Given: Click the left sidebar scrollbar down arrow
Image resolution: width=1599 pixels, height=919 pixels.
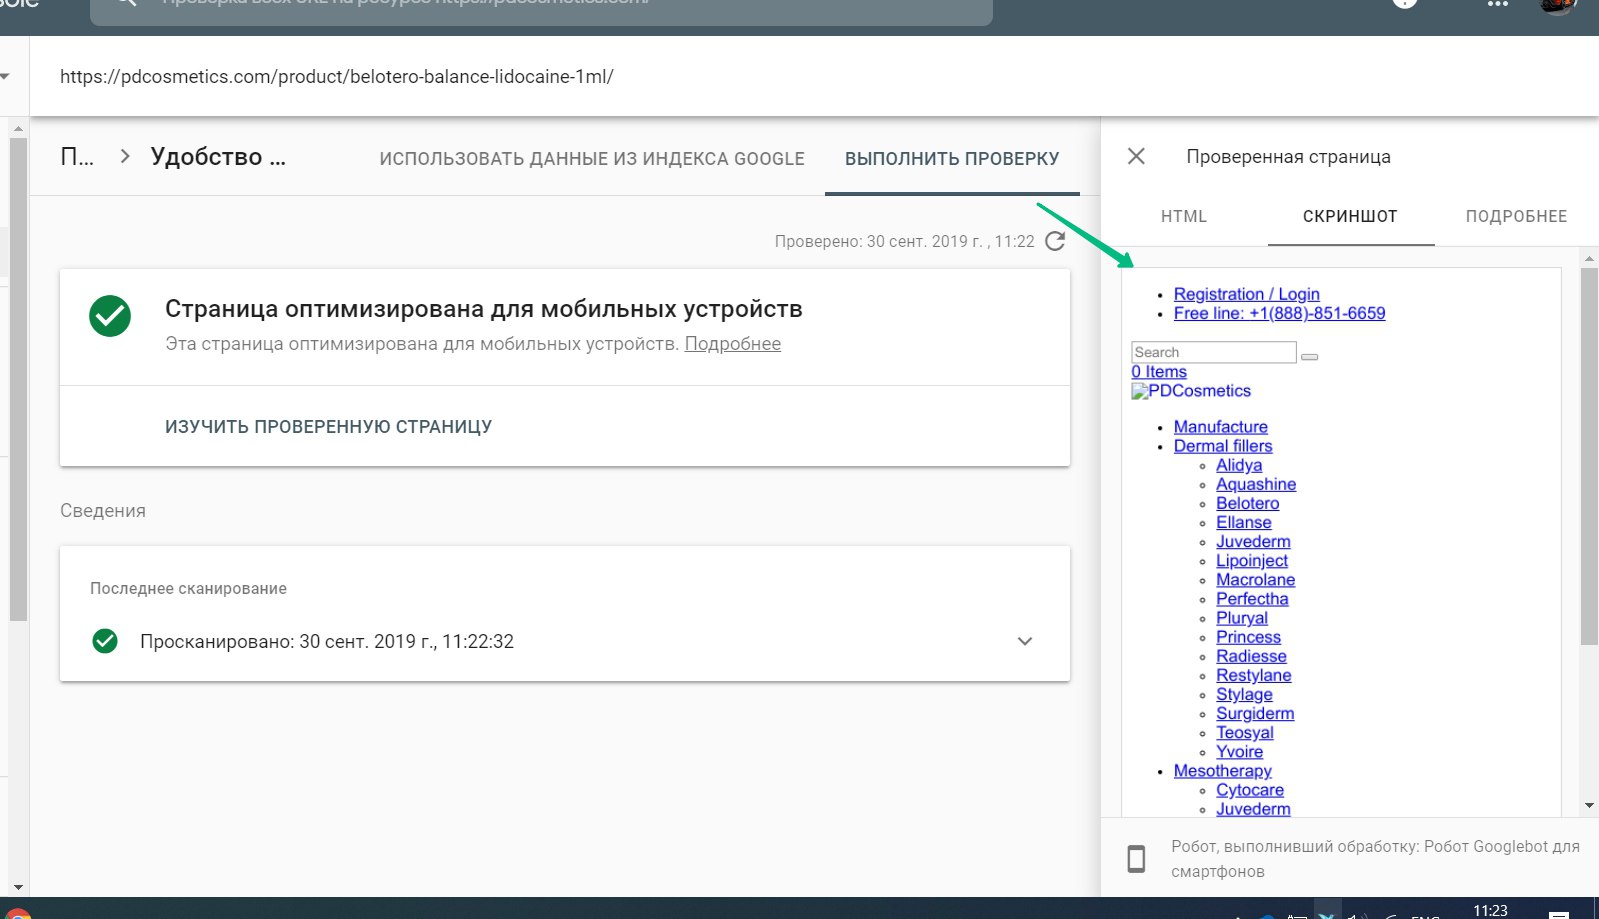Looking at the screenshot, I should tap(18, 887).
